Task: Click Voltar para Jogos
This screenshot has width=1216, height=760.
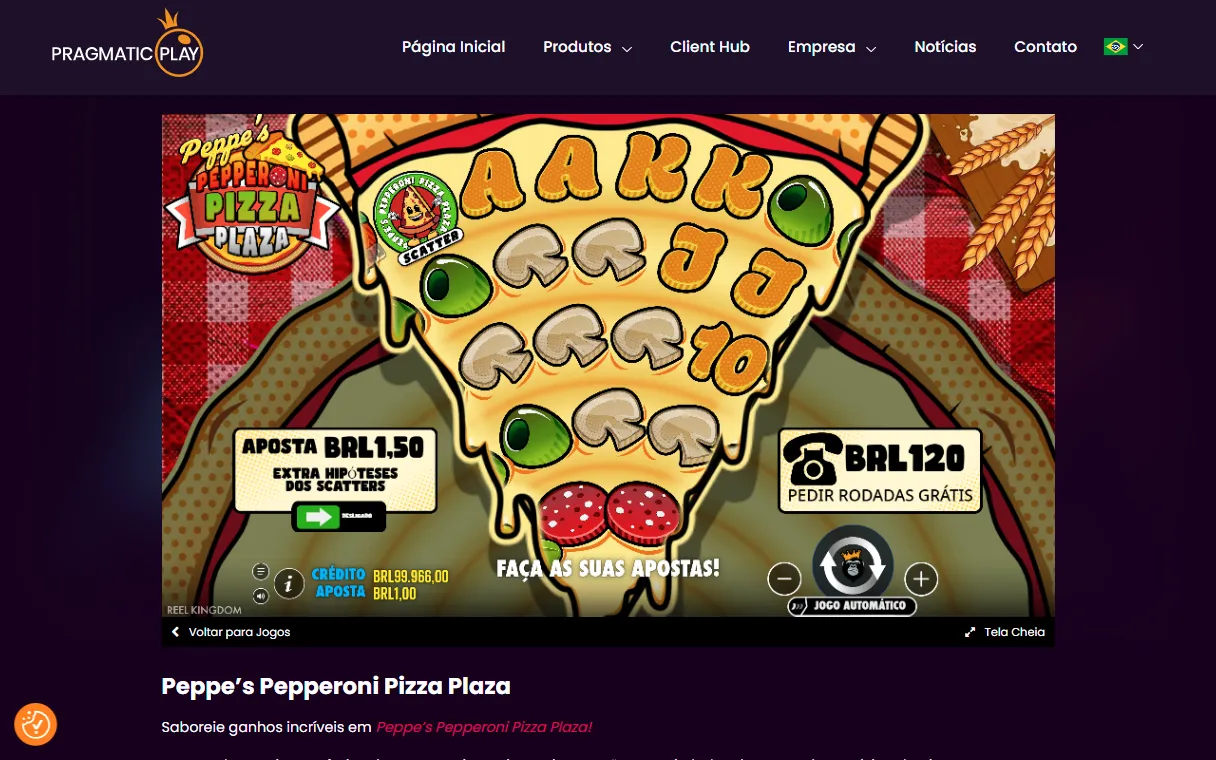Action: click(x=231, y=632)
